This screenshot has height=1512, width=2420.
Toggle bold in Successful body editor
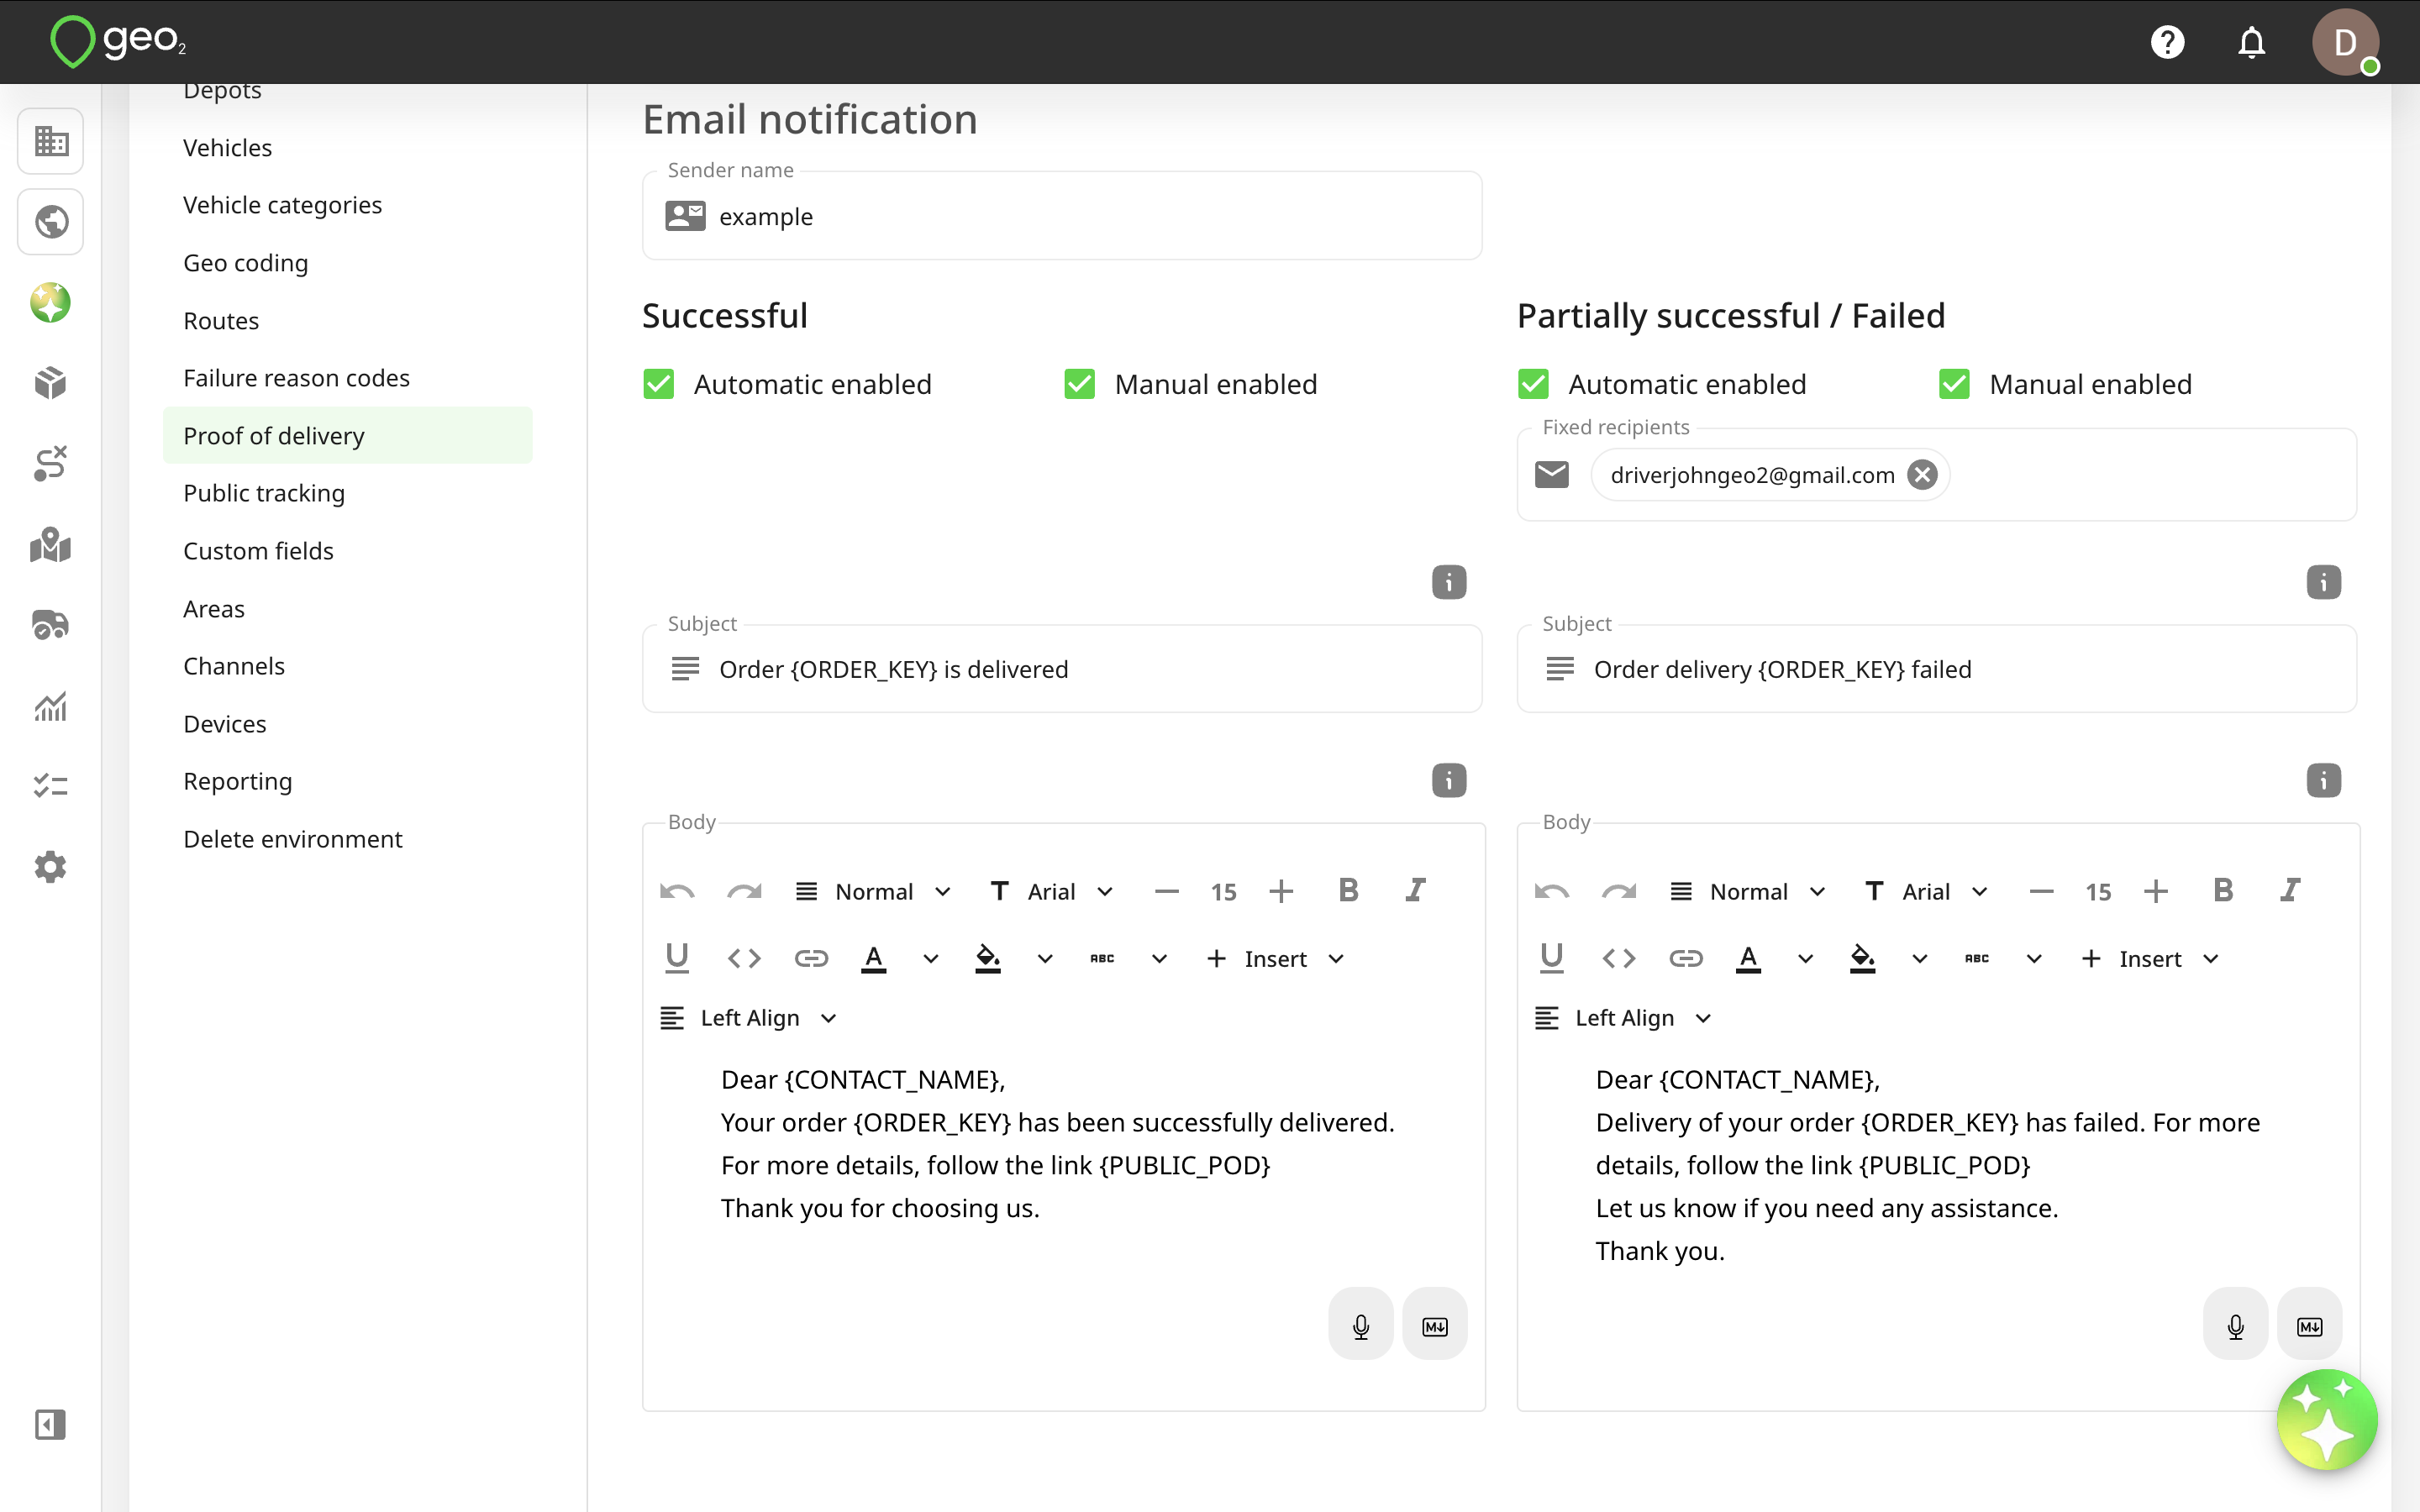point(1348,890)
